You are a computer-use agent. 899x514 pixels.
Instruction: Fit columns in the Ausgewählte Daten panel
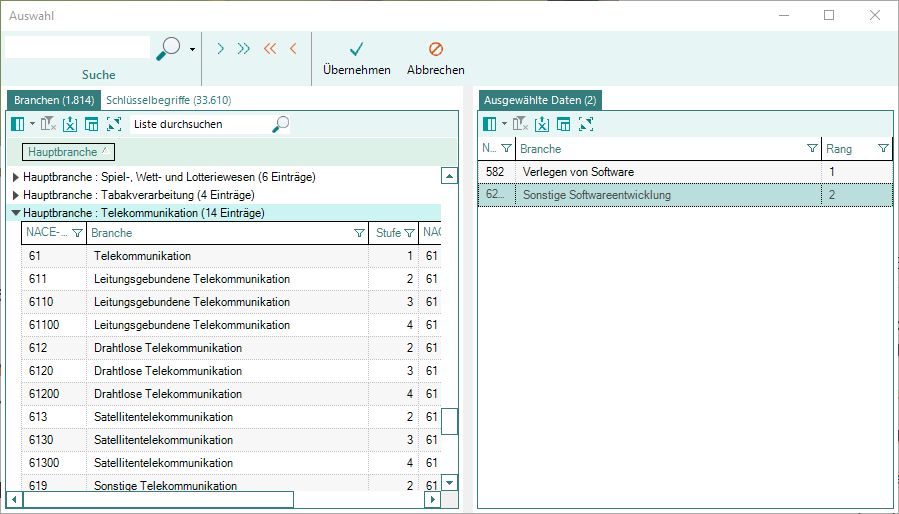point(586,124)
